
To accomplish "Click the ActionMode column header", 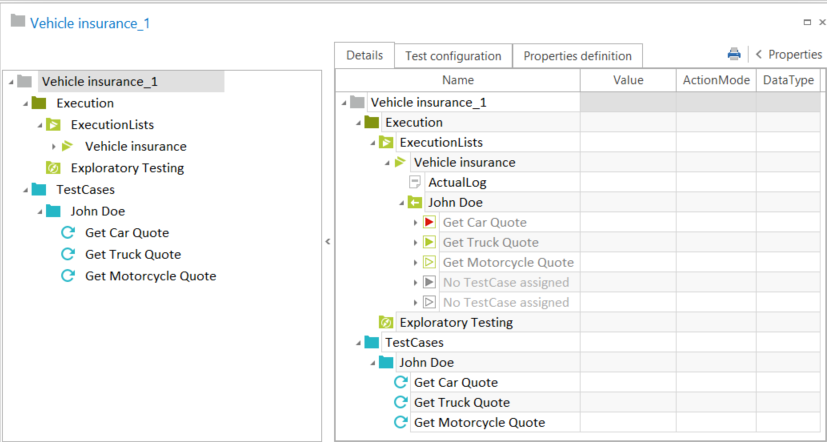I will [x=716, y=80].
